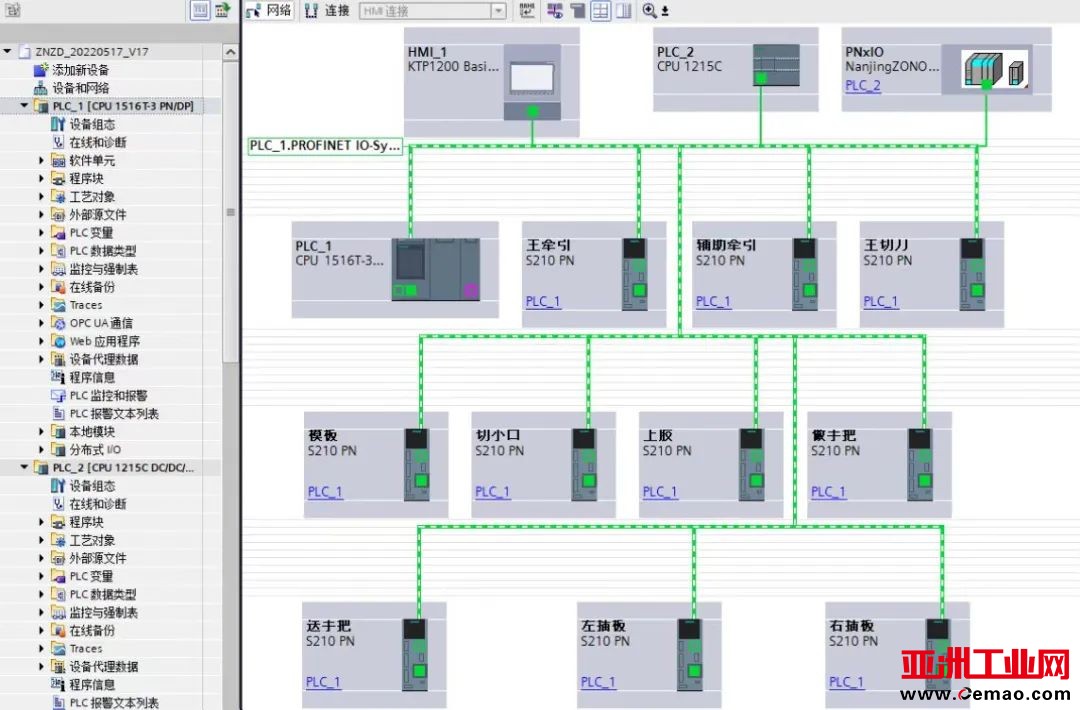Open 程序信息 under PLC_1
This screenshot has height=710, width=1080.
pyautogui.click(x=92, y=377)
